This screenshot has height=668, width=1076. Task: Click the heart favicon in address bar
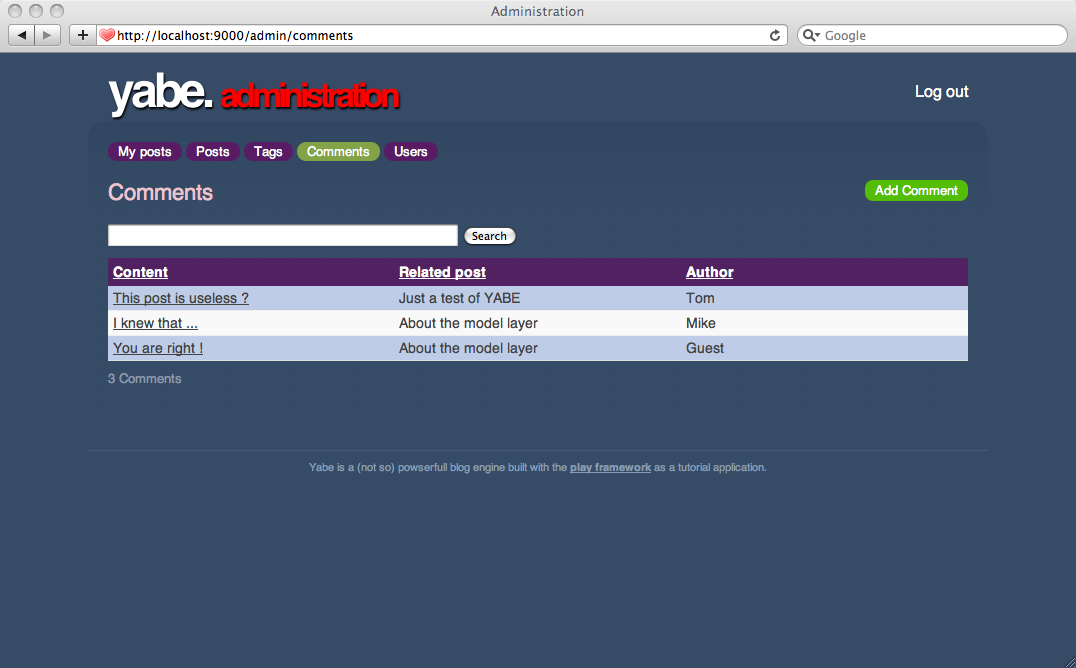click(x=107, y=35)
